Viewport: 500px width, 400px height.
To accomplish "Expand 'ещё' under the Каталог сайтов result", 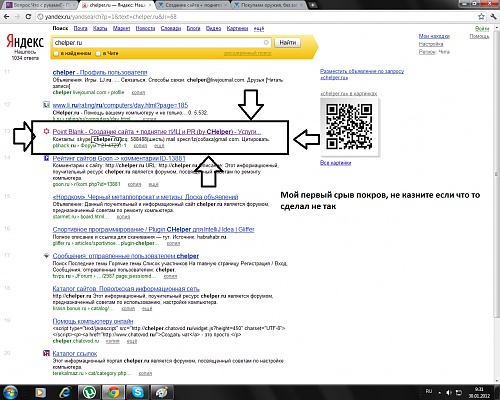I will pyautogui.click(x=147, y=309).
